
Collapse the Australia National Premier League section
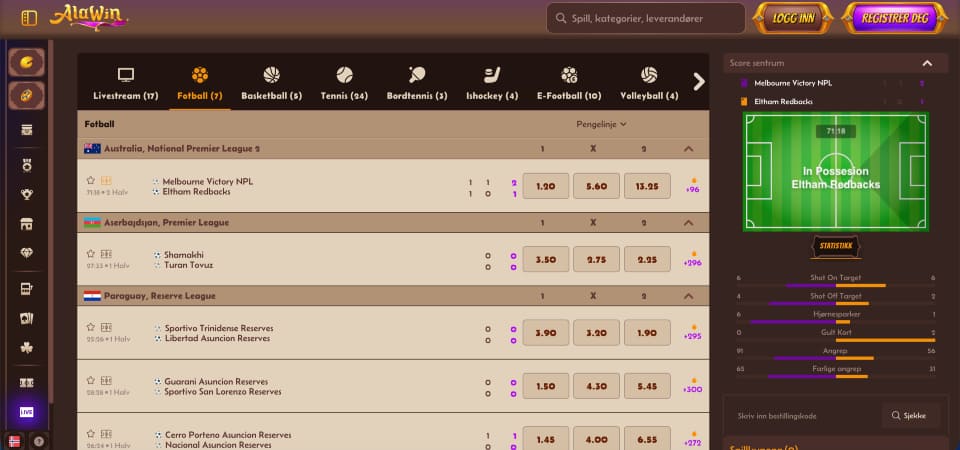[x=688, y=149]
